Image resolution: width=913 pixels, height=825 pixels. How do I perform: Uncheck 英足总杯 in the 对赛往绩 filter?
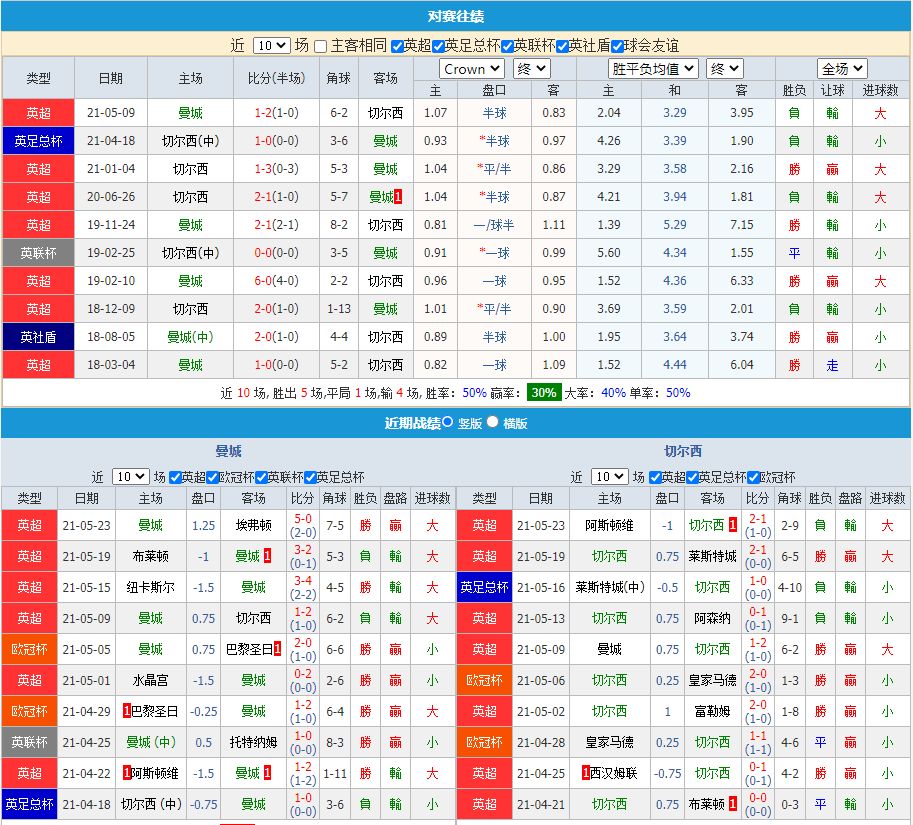point(438,47)
